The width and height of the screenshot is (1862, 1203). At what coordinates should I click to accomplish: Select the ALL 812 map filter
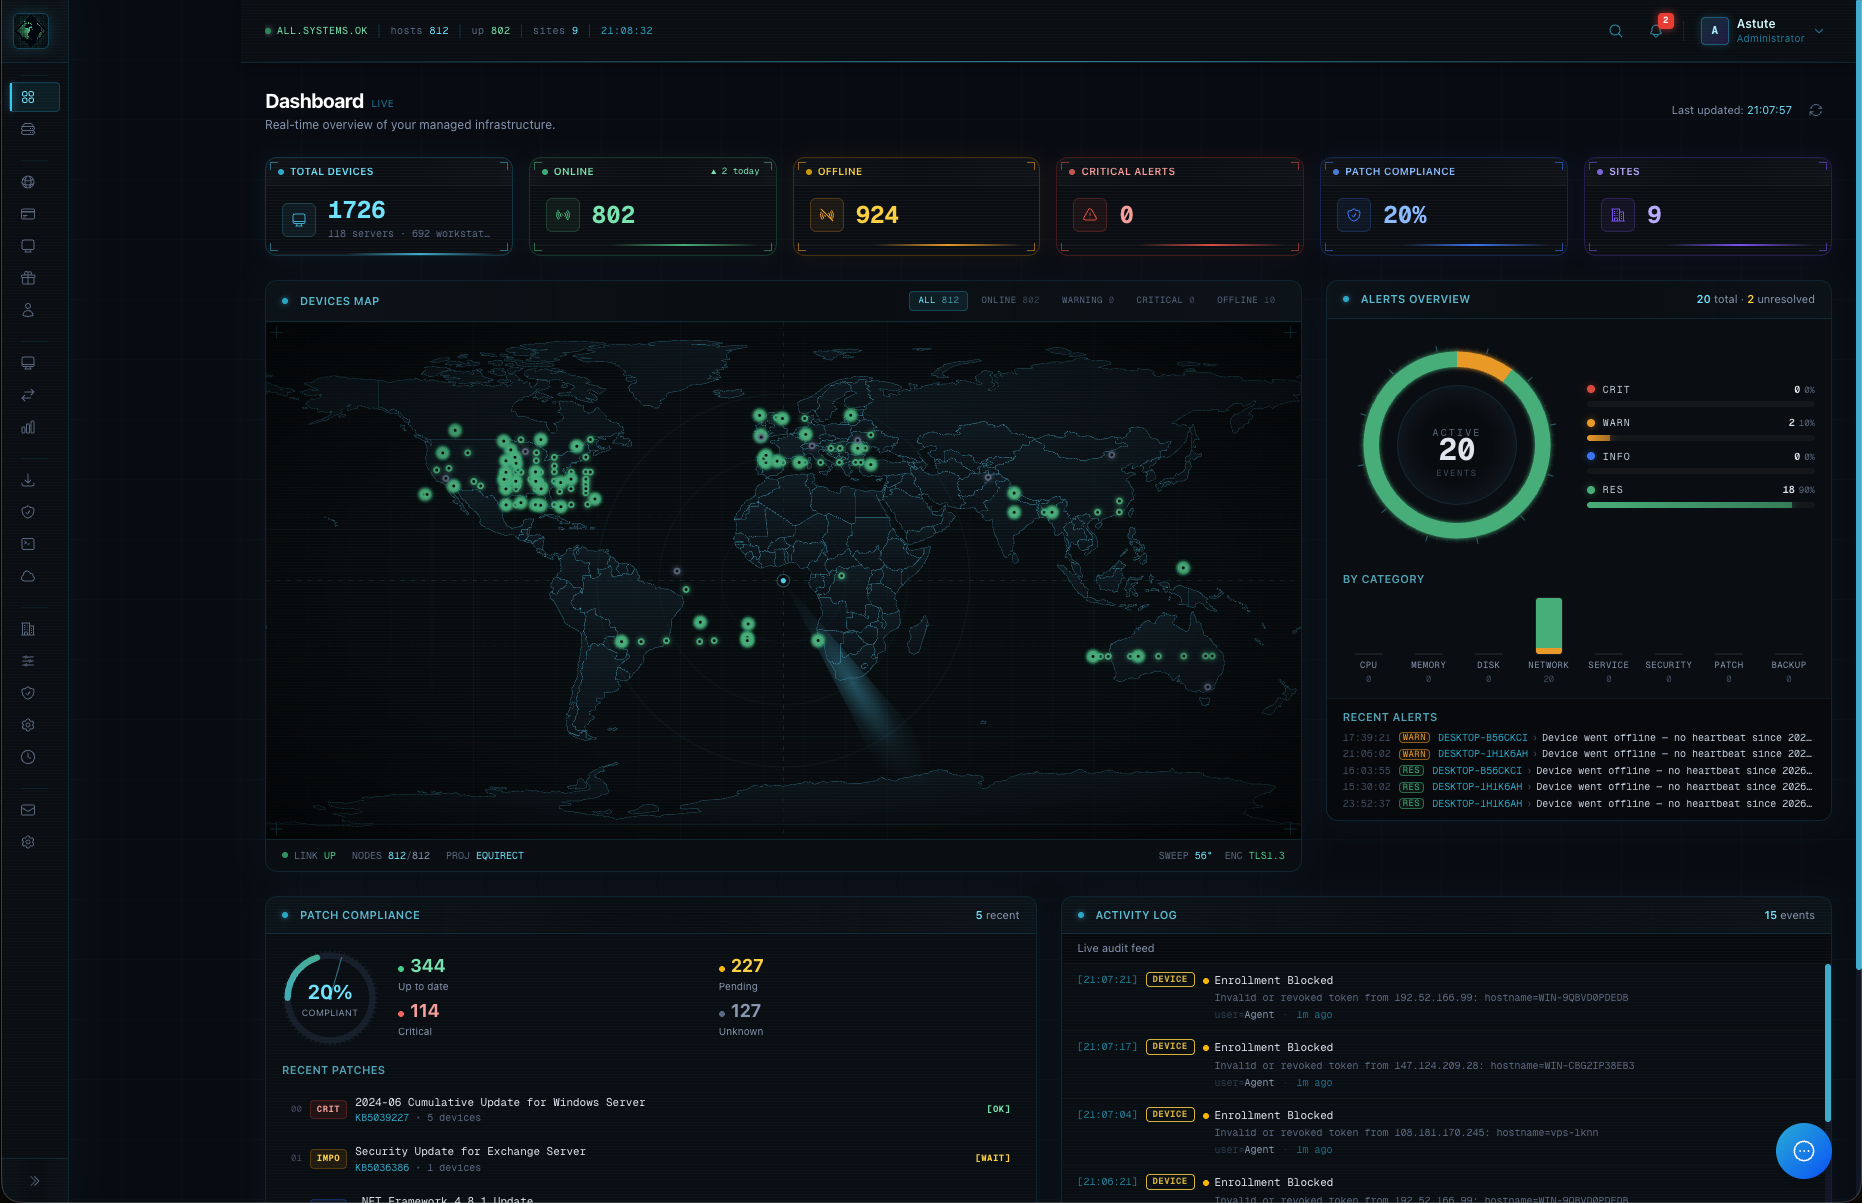pos(938,301)
